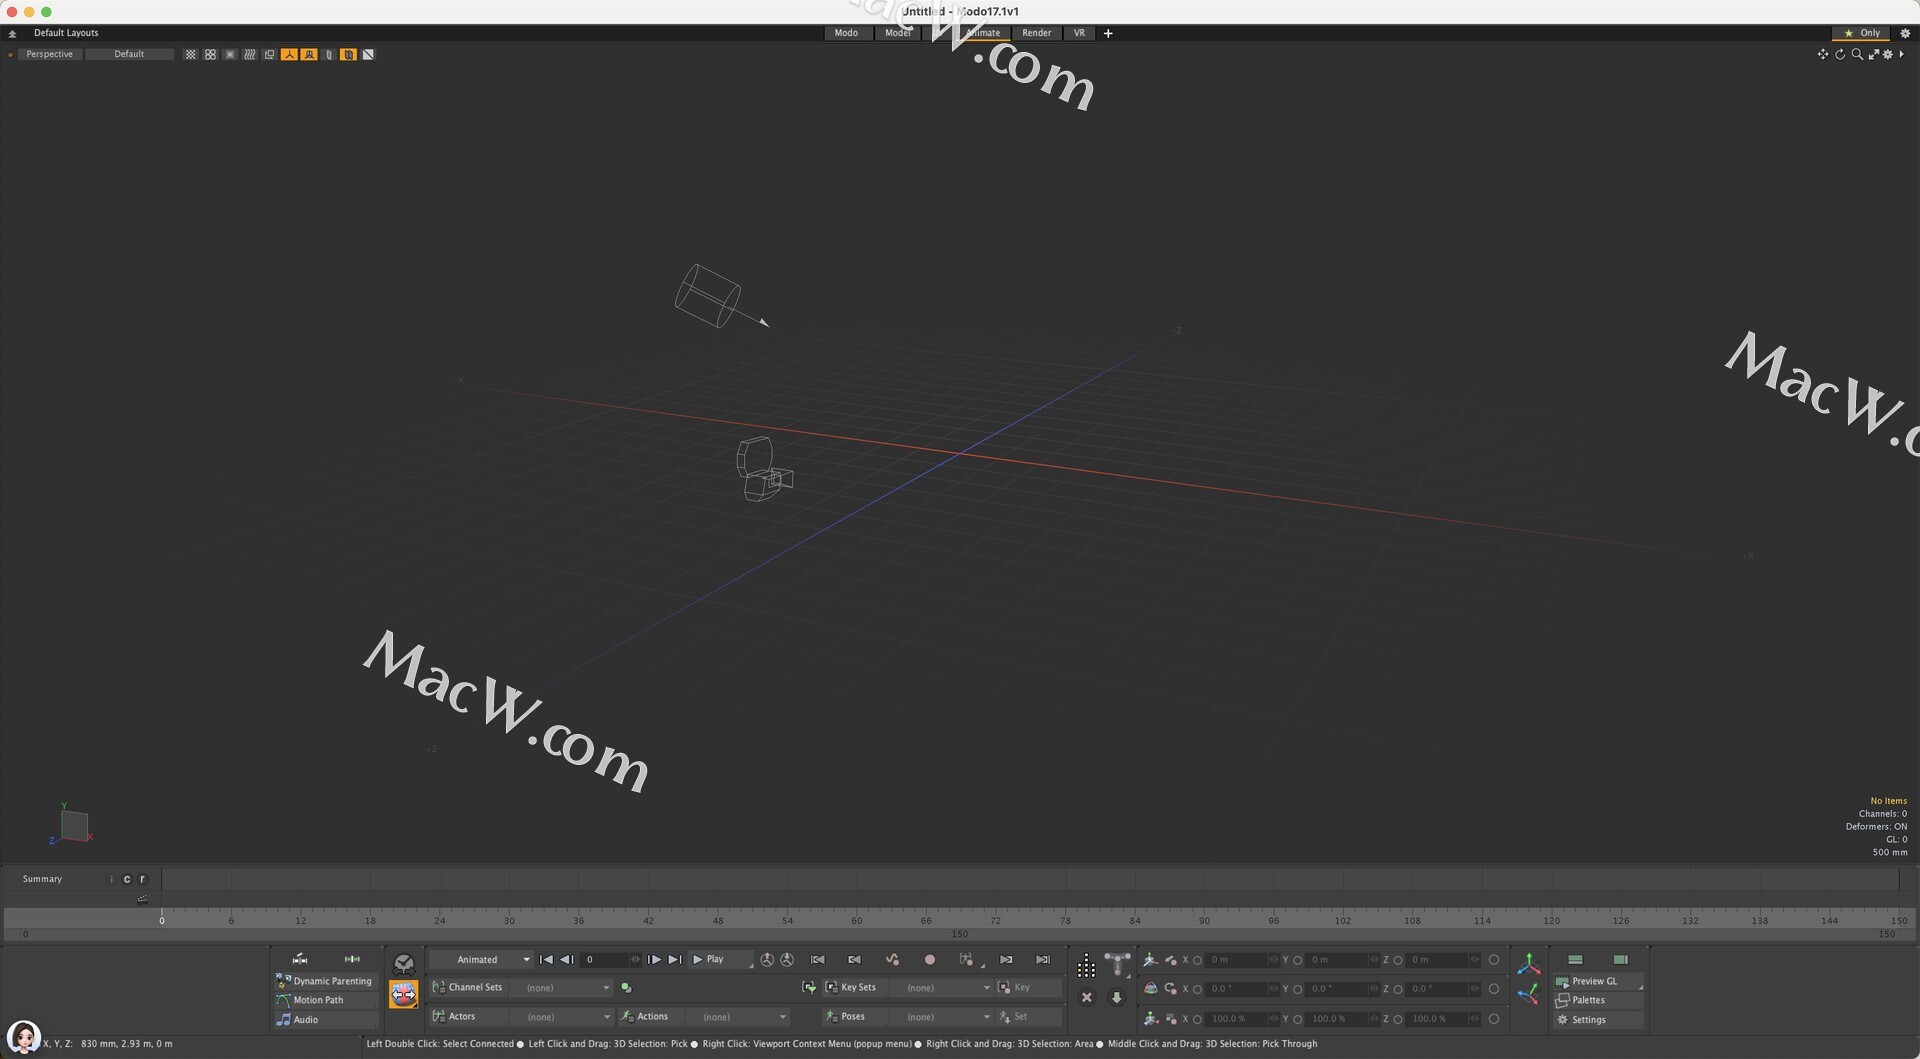Jump to the last keyframe icon

[x=1043, y=960]
